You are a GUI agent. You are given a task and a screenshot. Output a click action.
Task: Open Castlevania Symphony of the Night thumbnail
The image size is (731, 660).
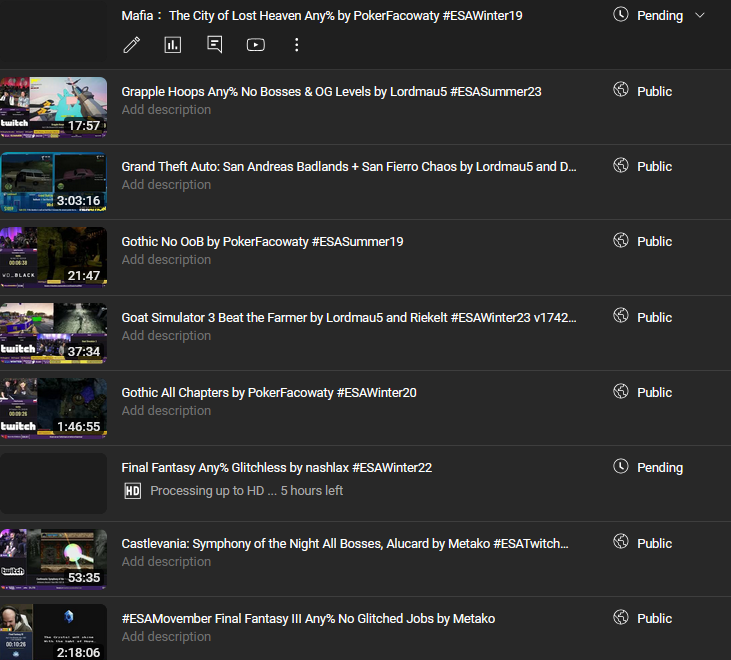[54, 559]
